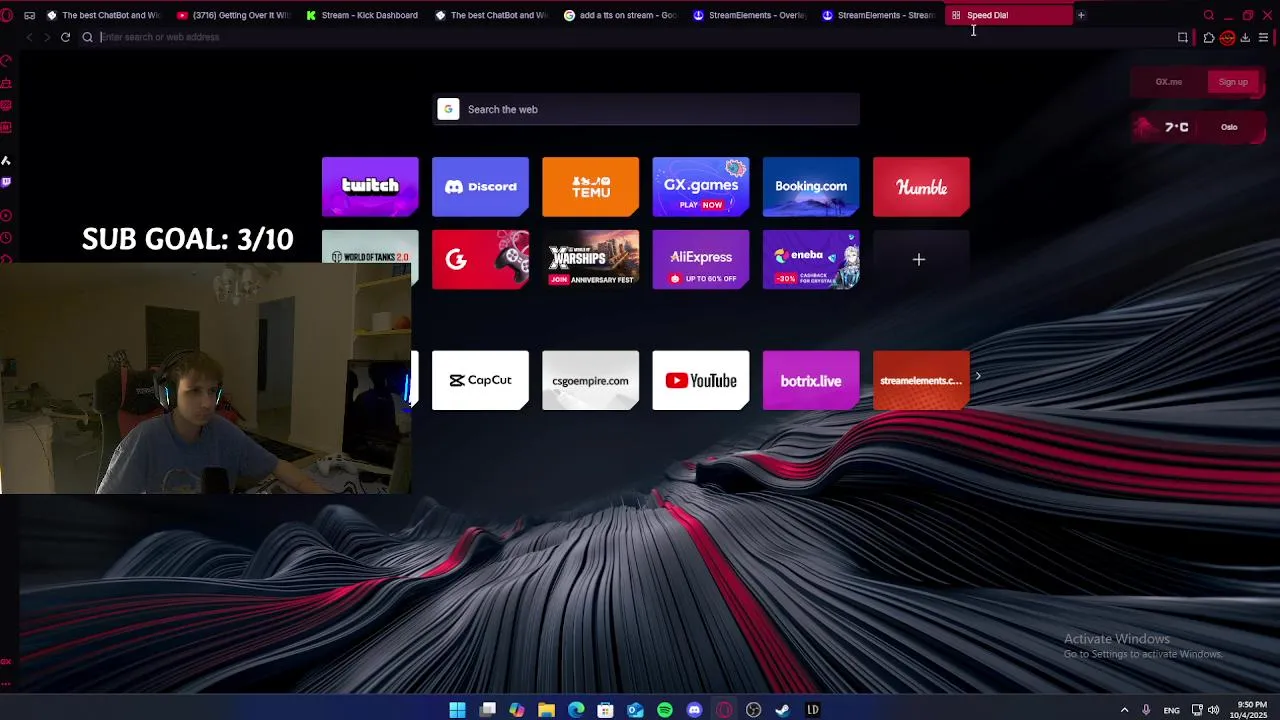Viewport: 1280px width, 720px height.
Task: Switch to first ChatBot tab
Action: (x=104, y=15)
